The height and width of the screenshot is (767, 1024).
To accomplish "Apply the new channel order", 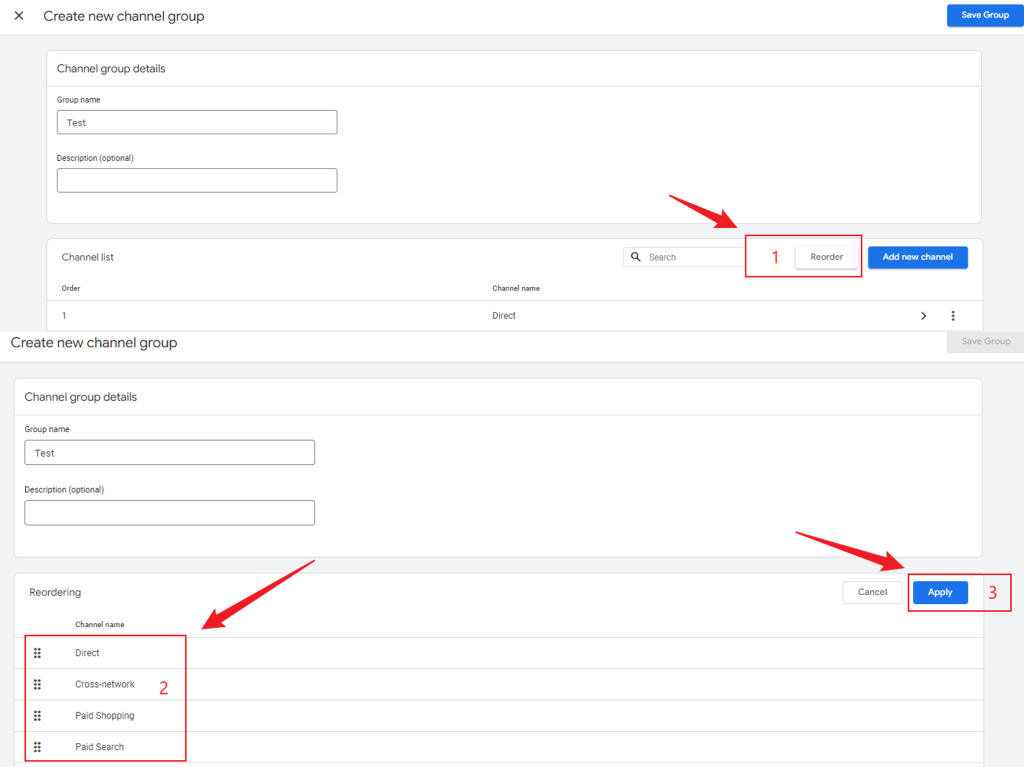I will coord(939,591).
